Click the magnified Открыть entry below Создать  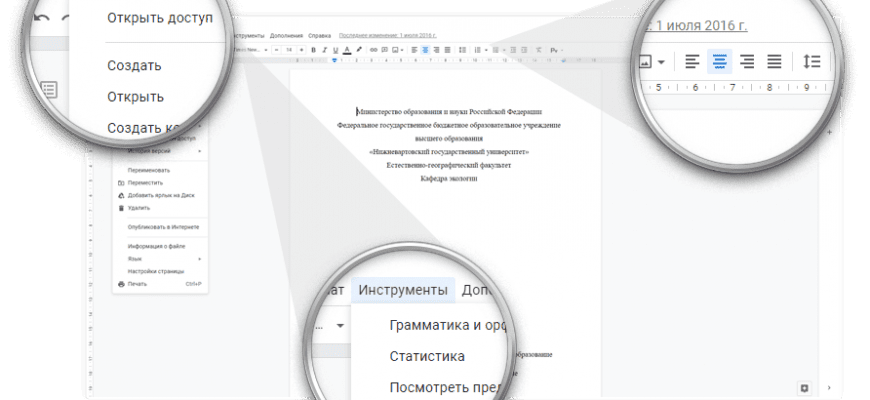(x=135, y=97)
